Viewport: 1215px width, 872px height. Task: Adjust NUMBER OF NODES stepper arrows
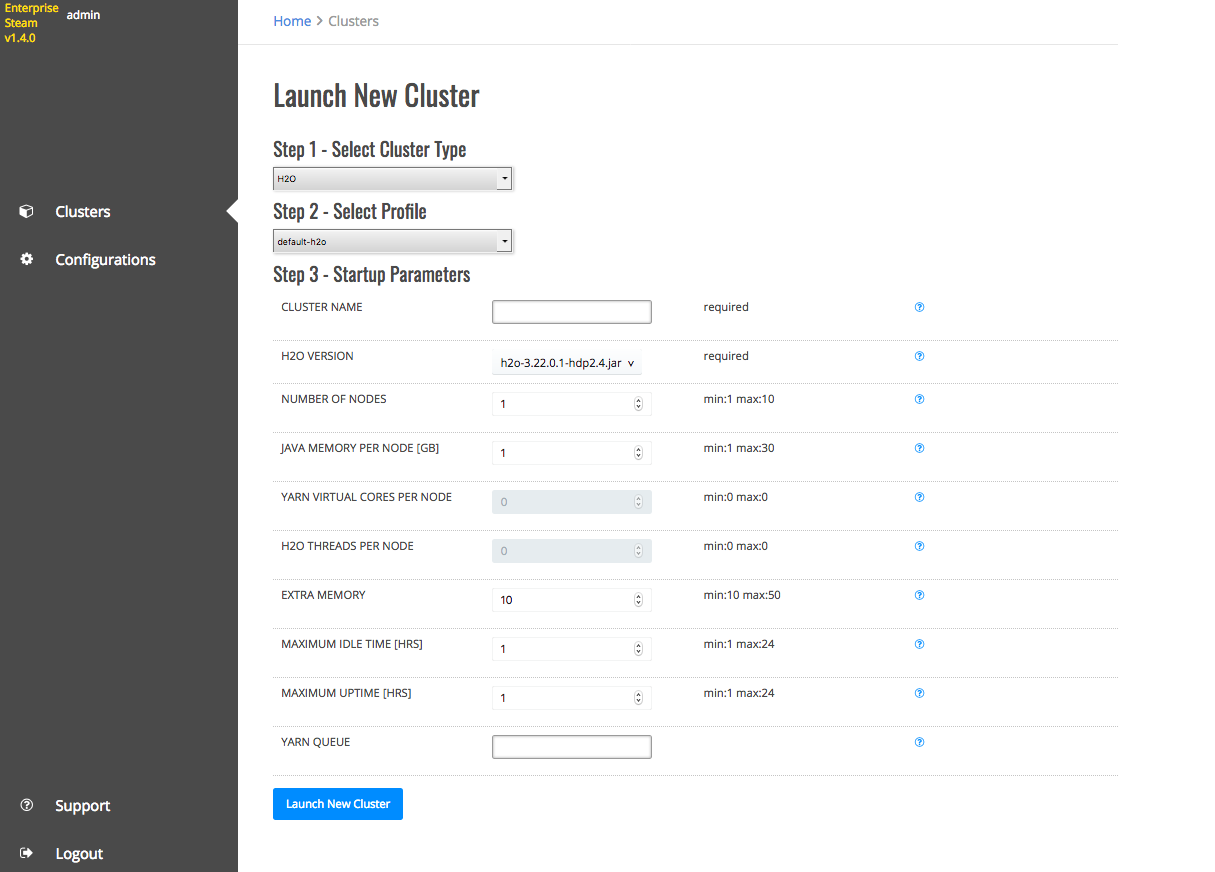[x=638, y=404]
